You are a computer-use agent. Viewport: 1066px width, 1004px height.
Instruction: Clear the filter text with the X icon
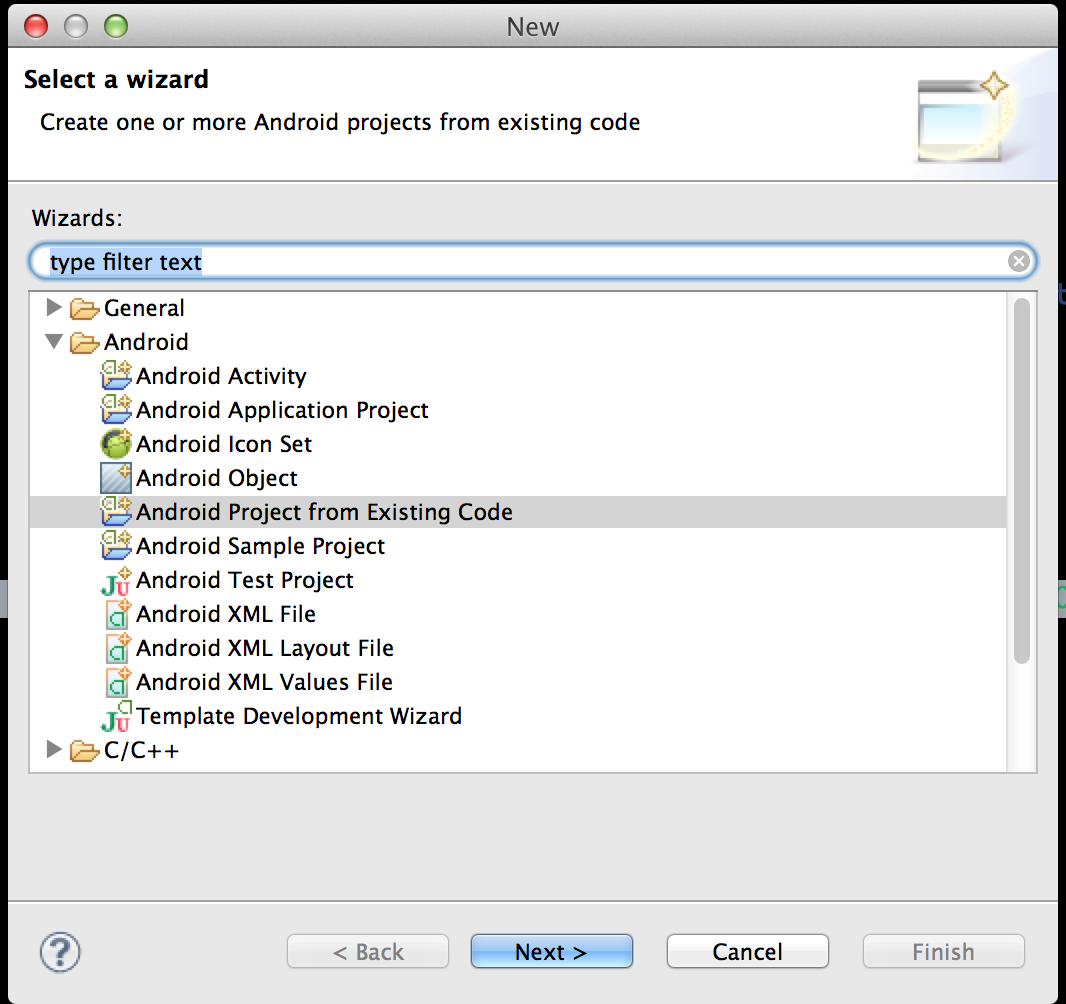[1018, 261]
